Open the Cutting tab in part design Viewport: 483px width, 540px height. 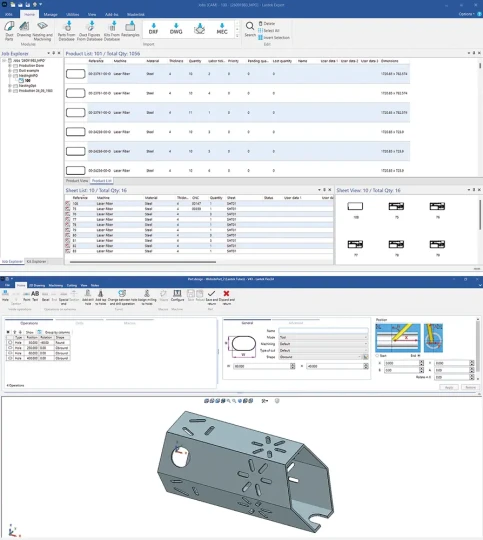(x=72, y=285)
